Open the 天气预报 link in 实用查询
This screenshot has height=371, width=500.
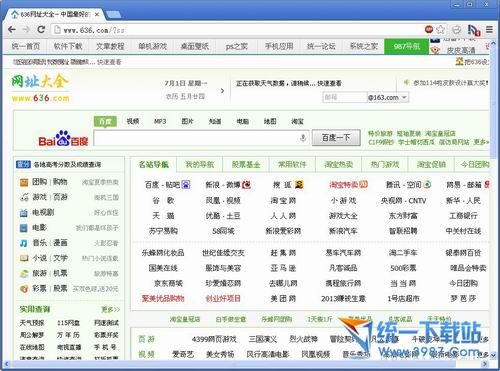click(32, 323)
